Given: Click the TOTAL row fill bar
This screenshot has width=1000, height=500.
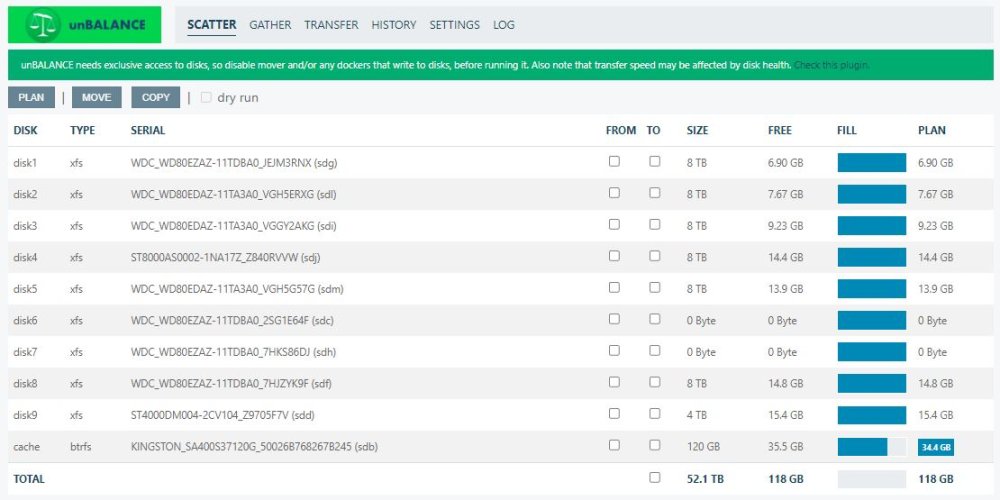Looking at the screenshot, I should click(x=872, y=479).
